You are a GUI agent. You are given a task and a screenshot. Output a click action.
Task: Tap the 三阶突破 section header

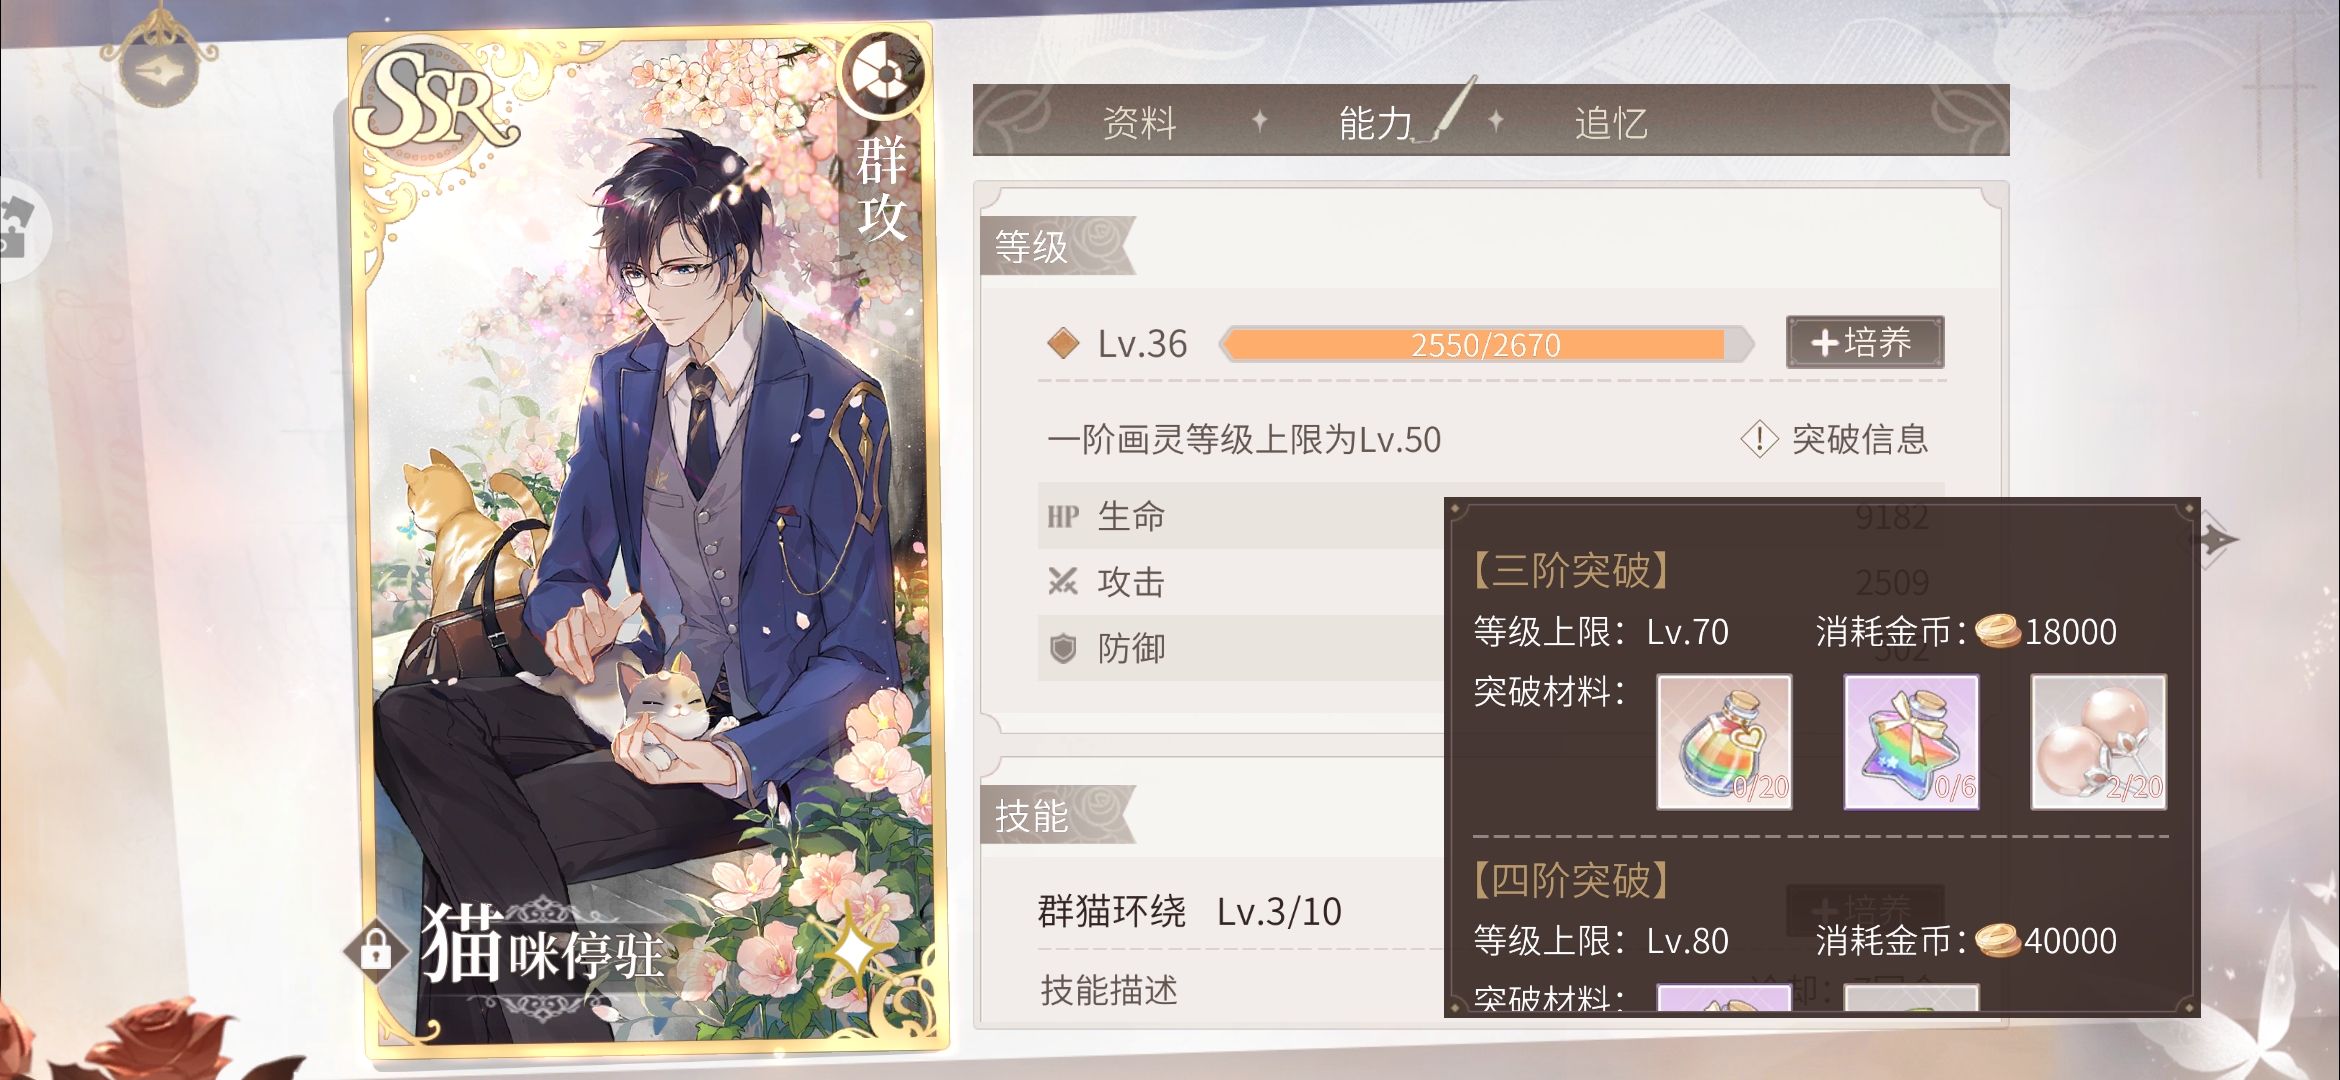click(x=1571, y=571)
